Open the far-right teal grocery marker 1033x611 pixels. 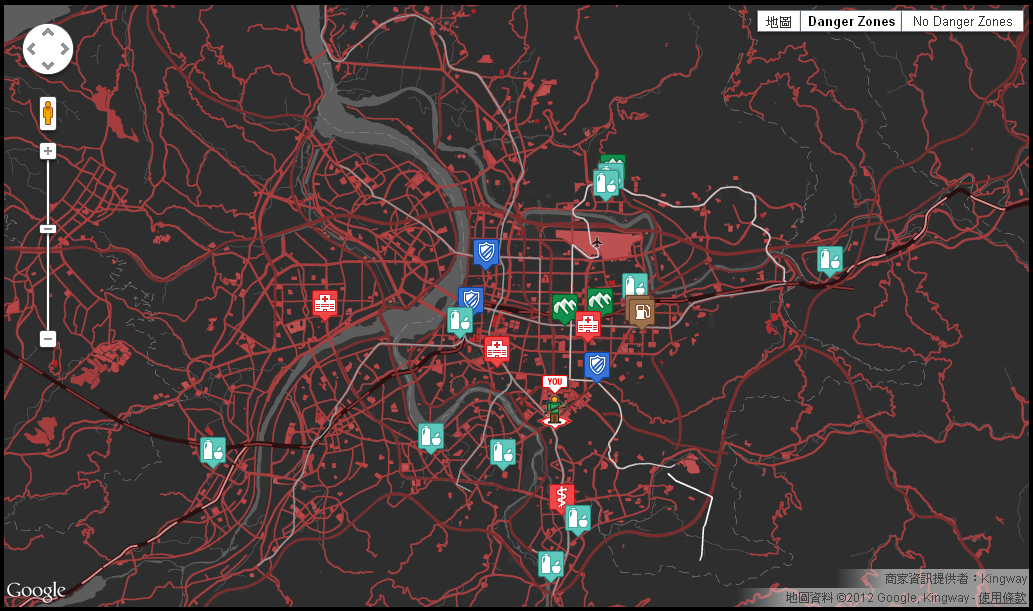click(829, 259)
